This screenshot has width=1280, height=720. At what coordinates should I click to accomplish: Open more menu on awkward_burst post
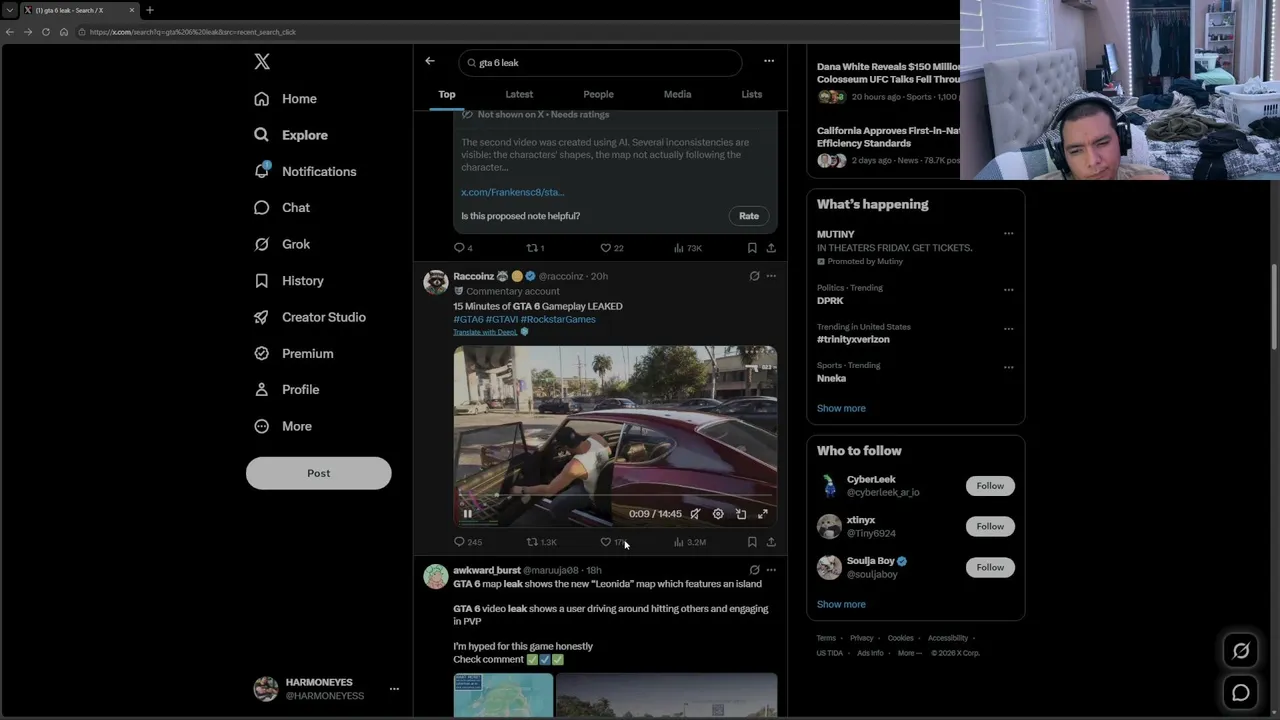click(x=771, y=570)
